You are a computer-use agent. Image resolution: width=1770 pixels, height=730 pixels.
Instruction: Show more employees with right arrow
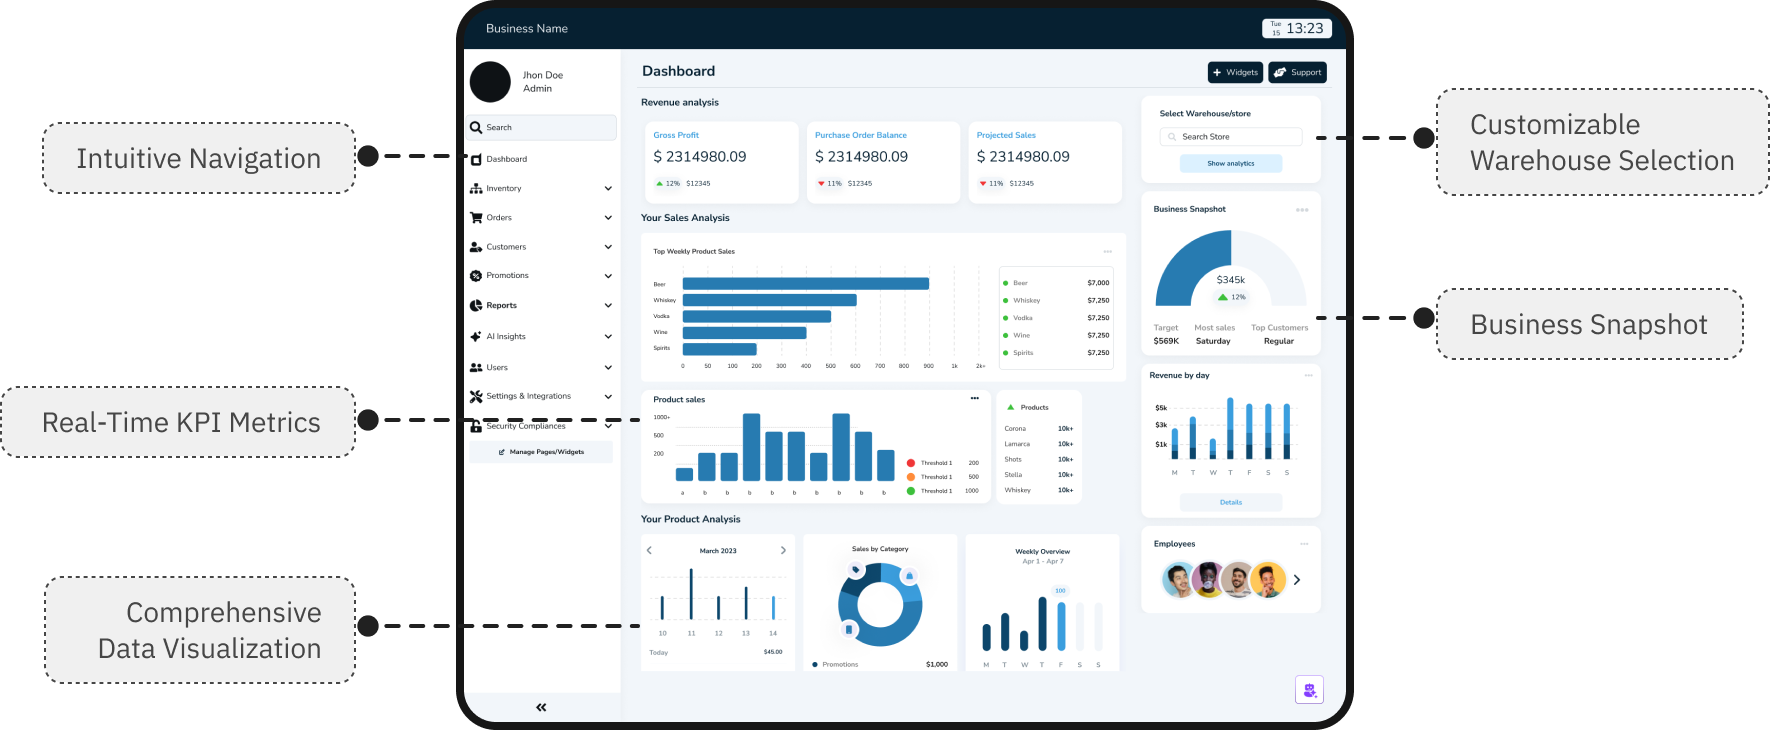(x=1297, y=580)
